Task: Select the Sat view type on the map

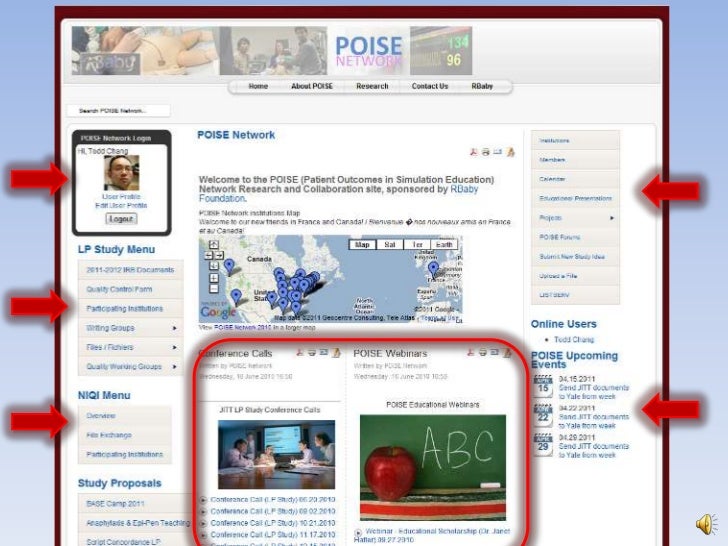Action: tap(390, 245)
